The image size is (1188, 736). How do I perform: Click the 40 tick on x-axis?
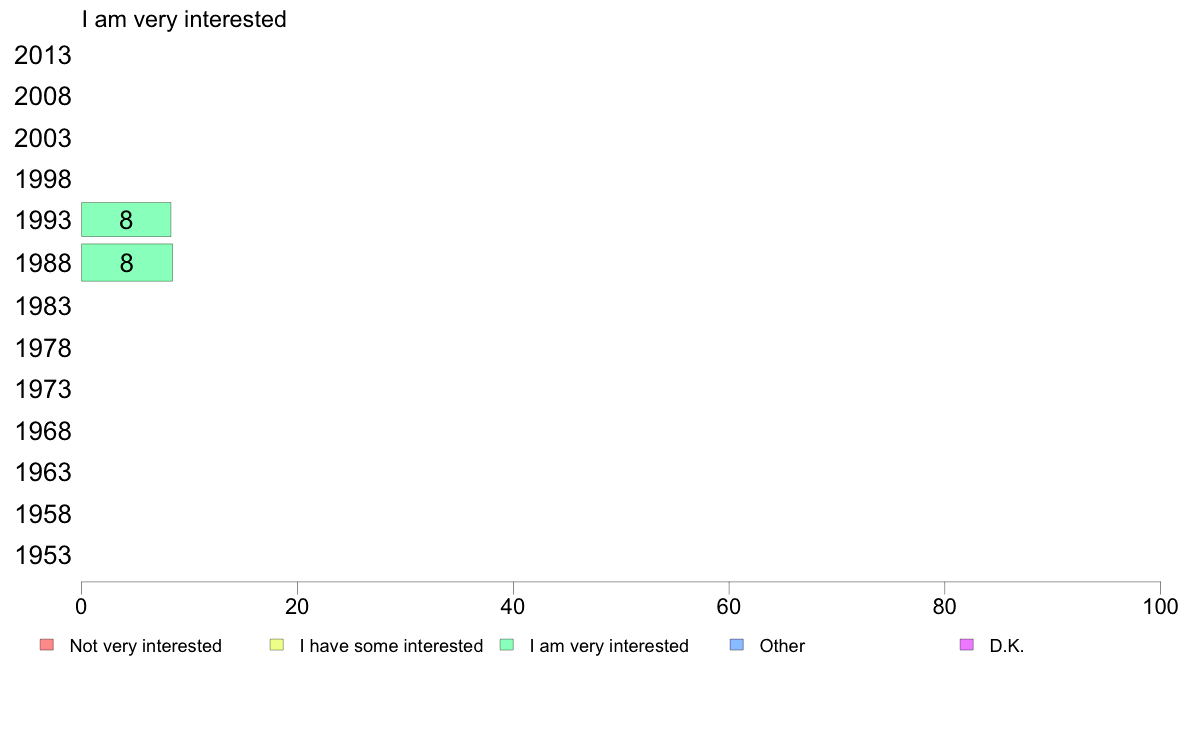tap(513, 606)
